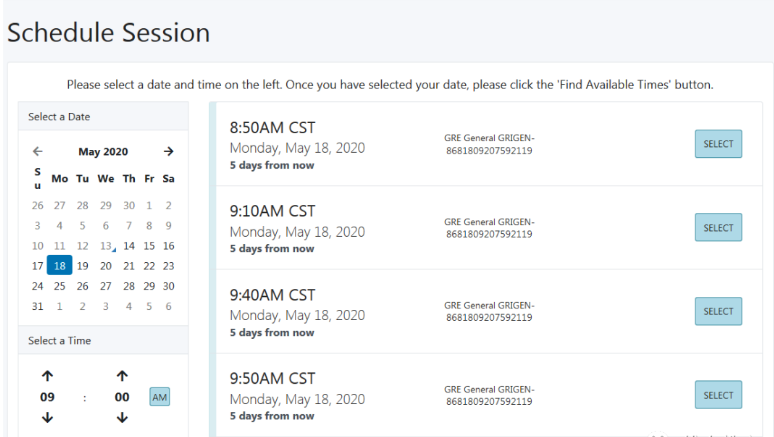Choose May 14 on the calendar
This screenshot has height=437, width=774.
coord(129,246)
